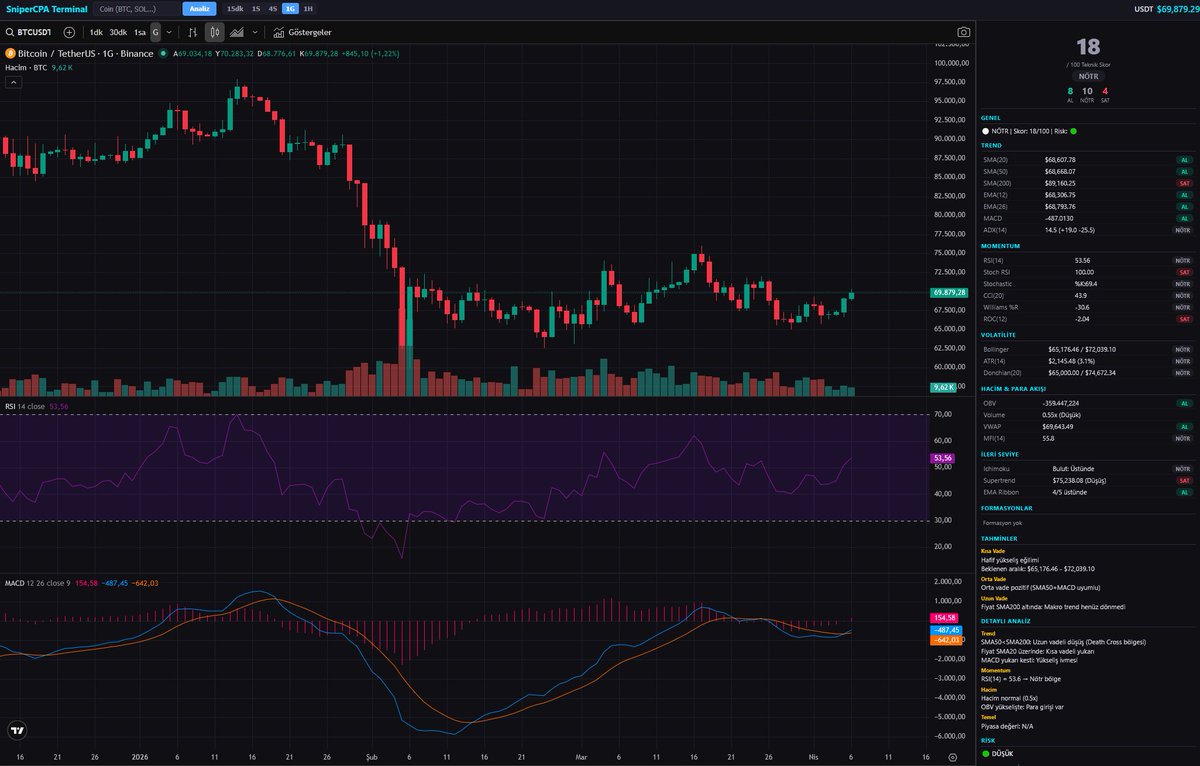Click the ROC(12) SAT signal badge

(x=1184, y=319)
